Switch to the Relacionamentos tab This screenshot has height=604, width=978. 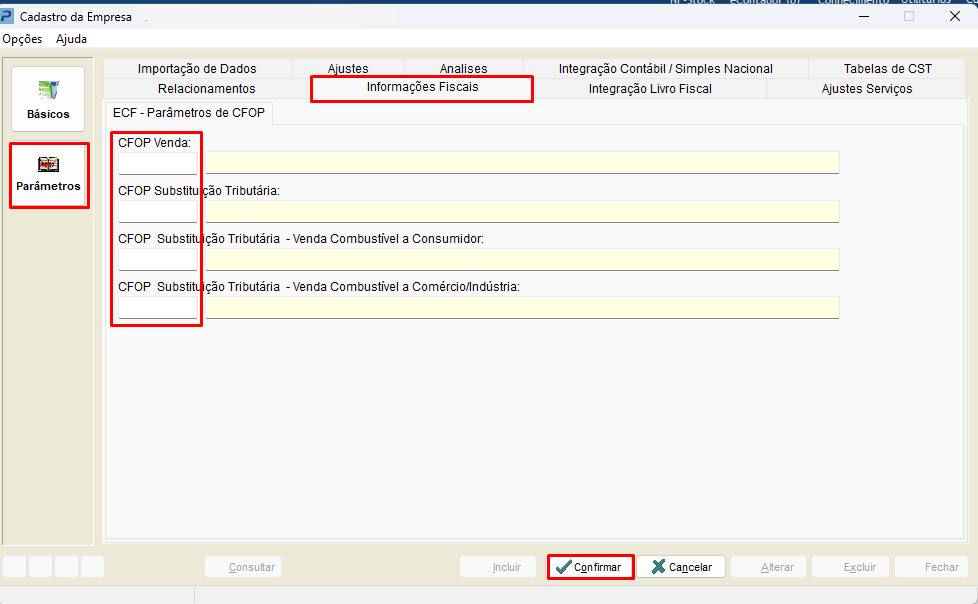pyautogui.click(x=206, y=89)
